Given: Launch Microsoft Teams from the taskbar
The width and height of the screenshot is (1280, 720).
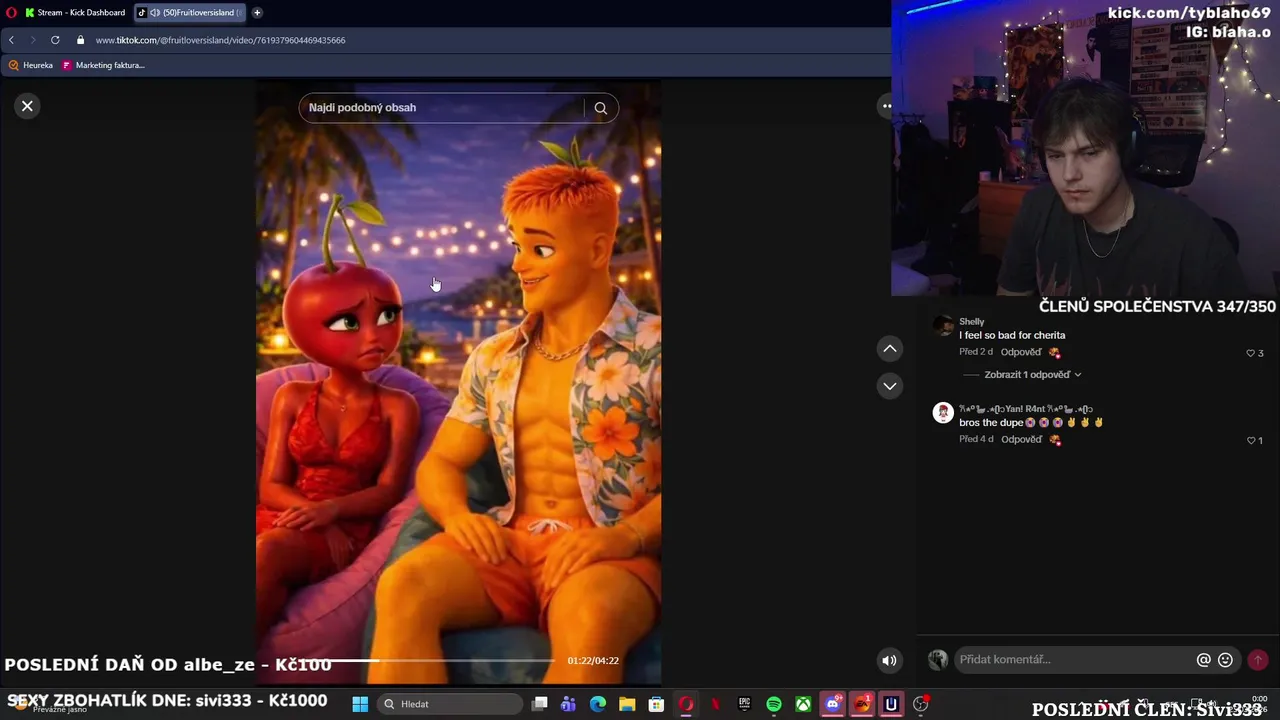Looking at the screenshot, I should 569,704.
